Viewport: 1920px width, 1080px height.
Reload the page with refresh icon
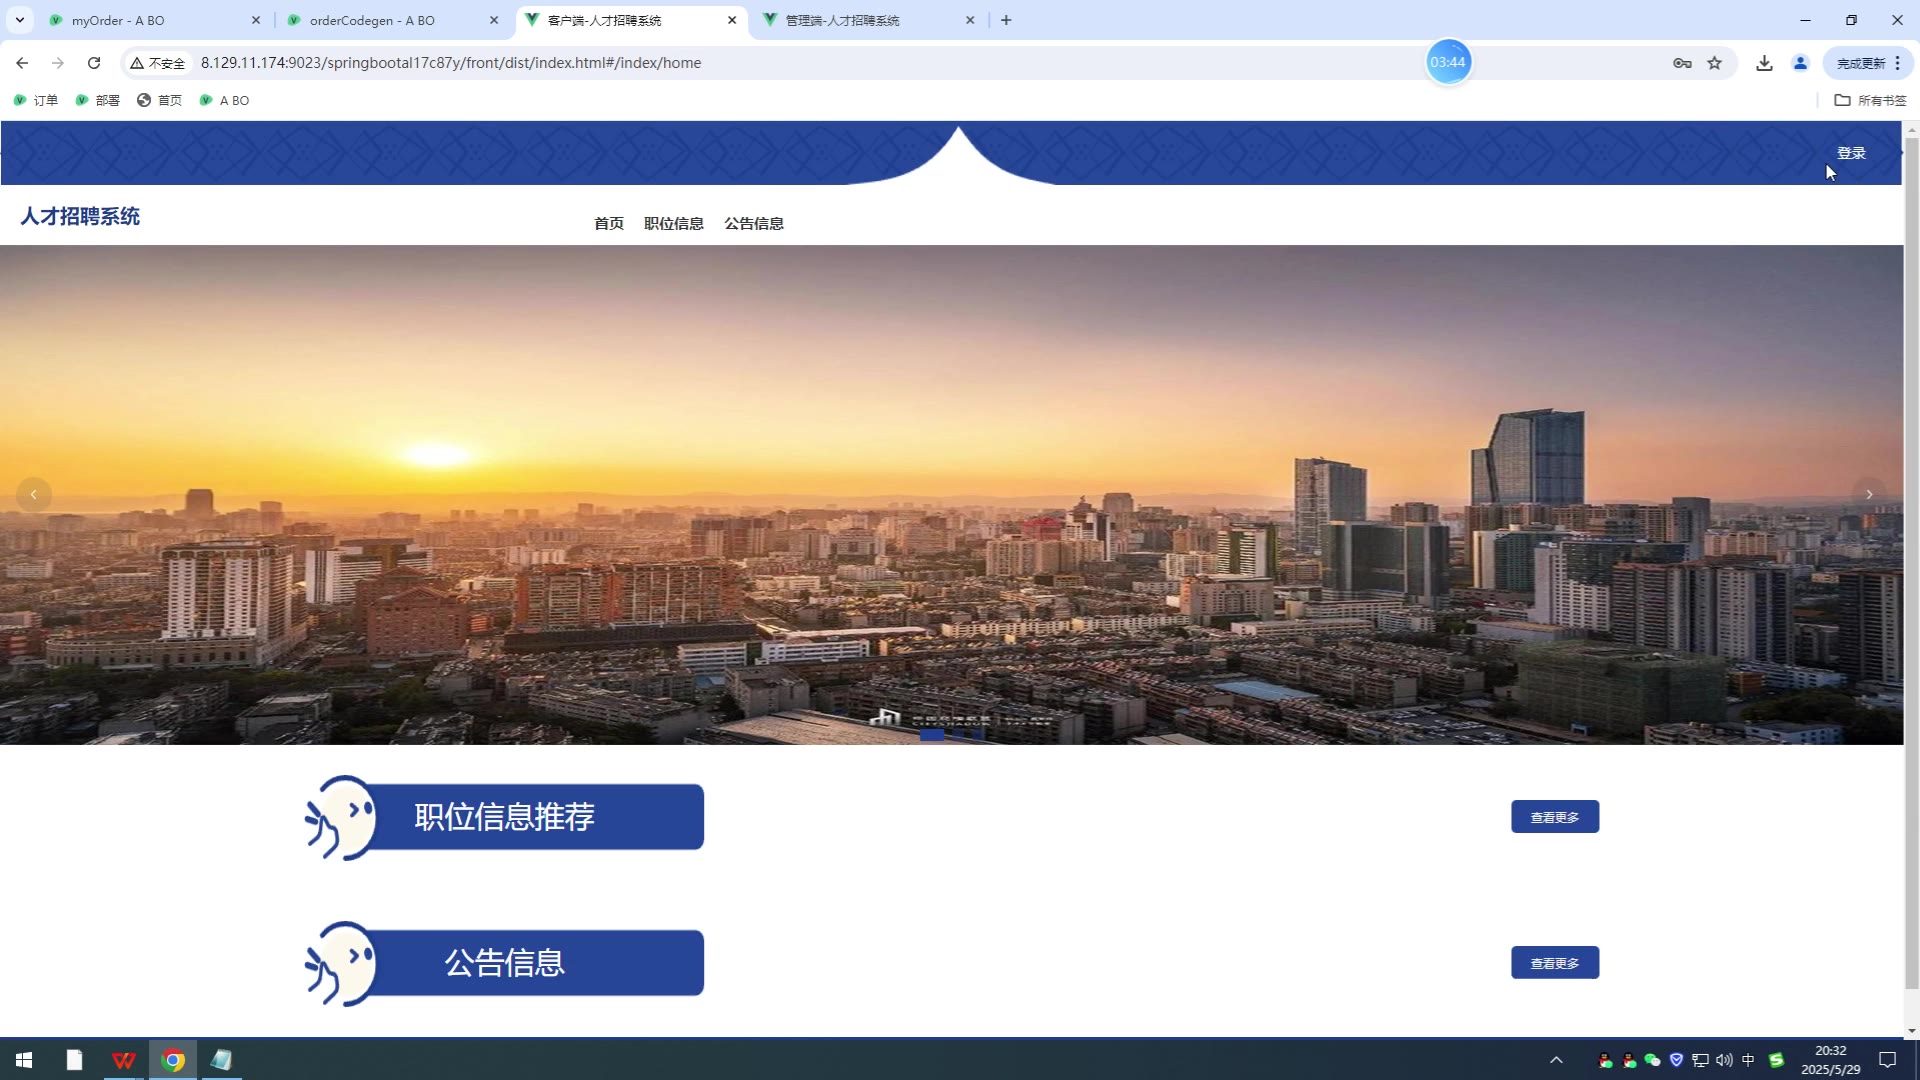pos(94,63)
